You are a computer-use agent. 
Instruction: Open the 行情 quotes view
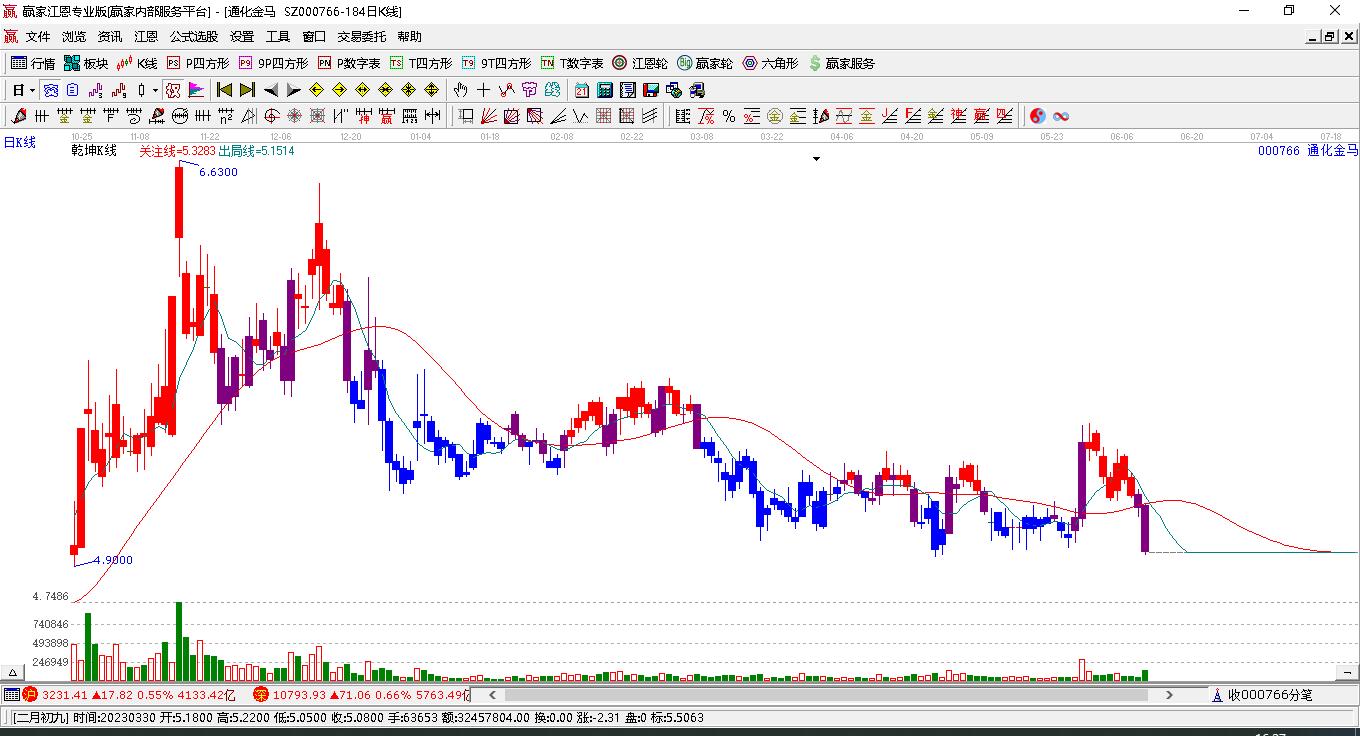[33, 63]
